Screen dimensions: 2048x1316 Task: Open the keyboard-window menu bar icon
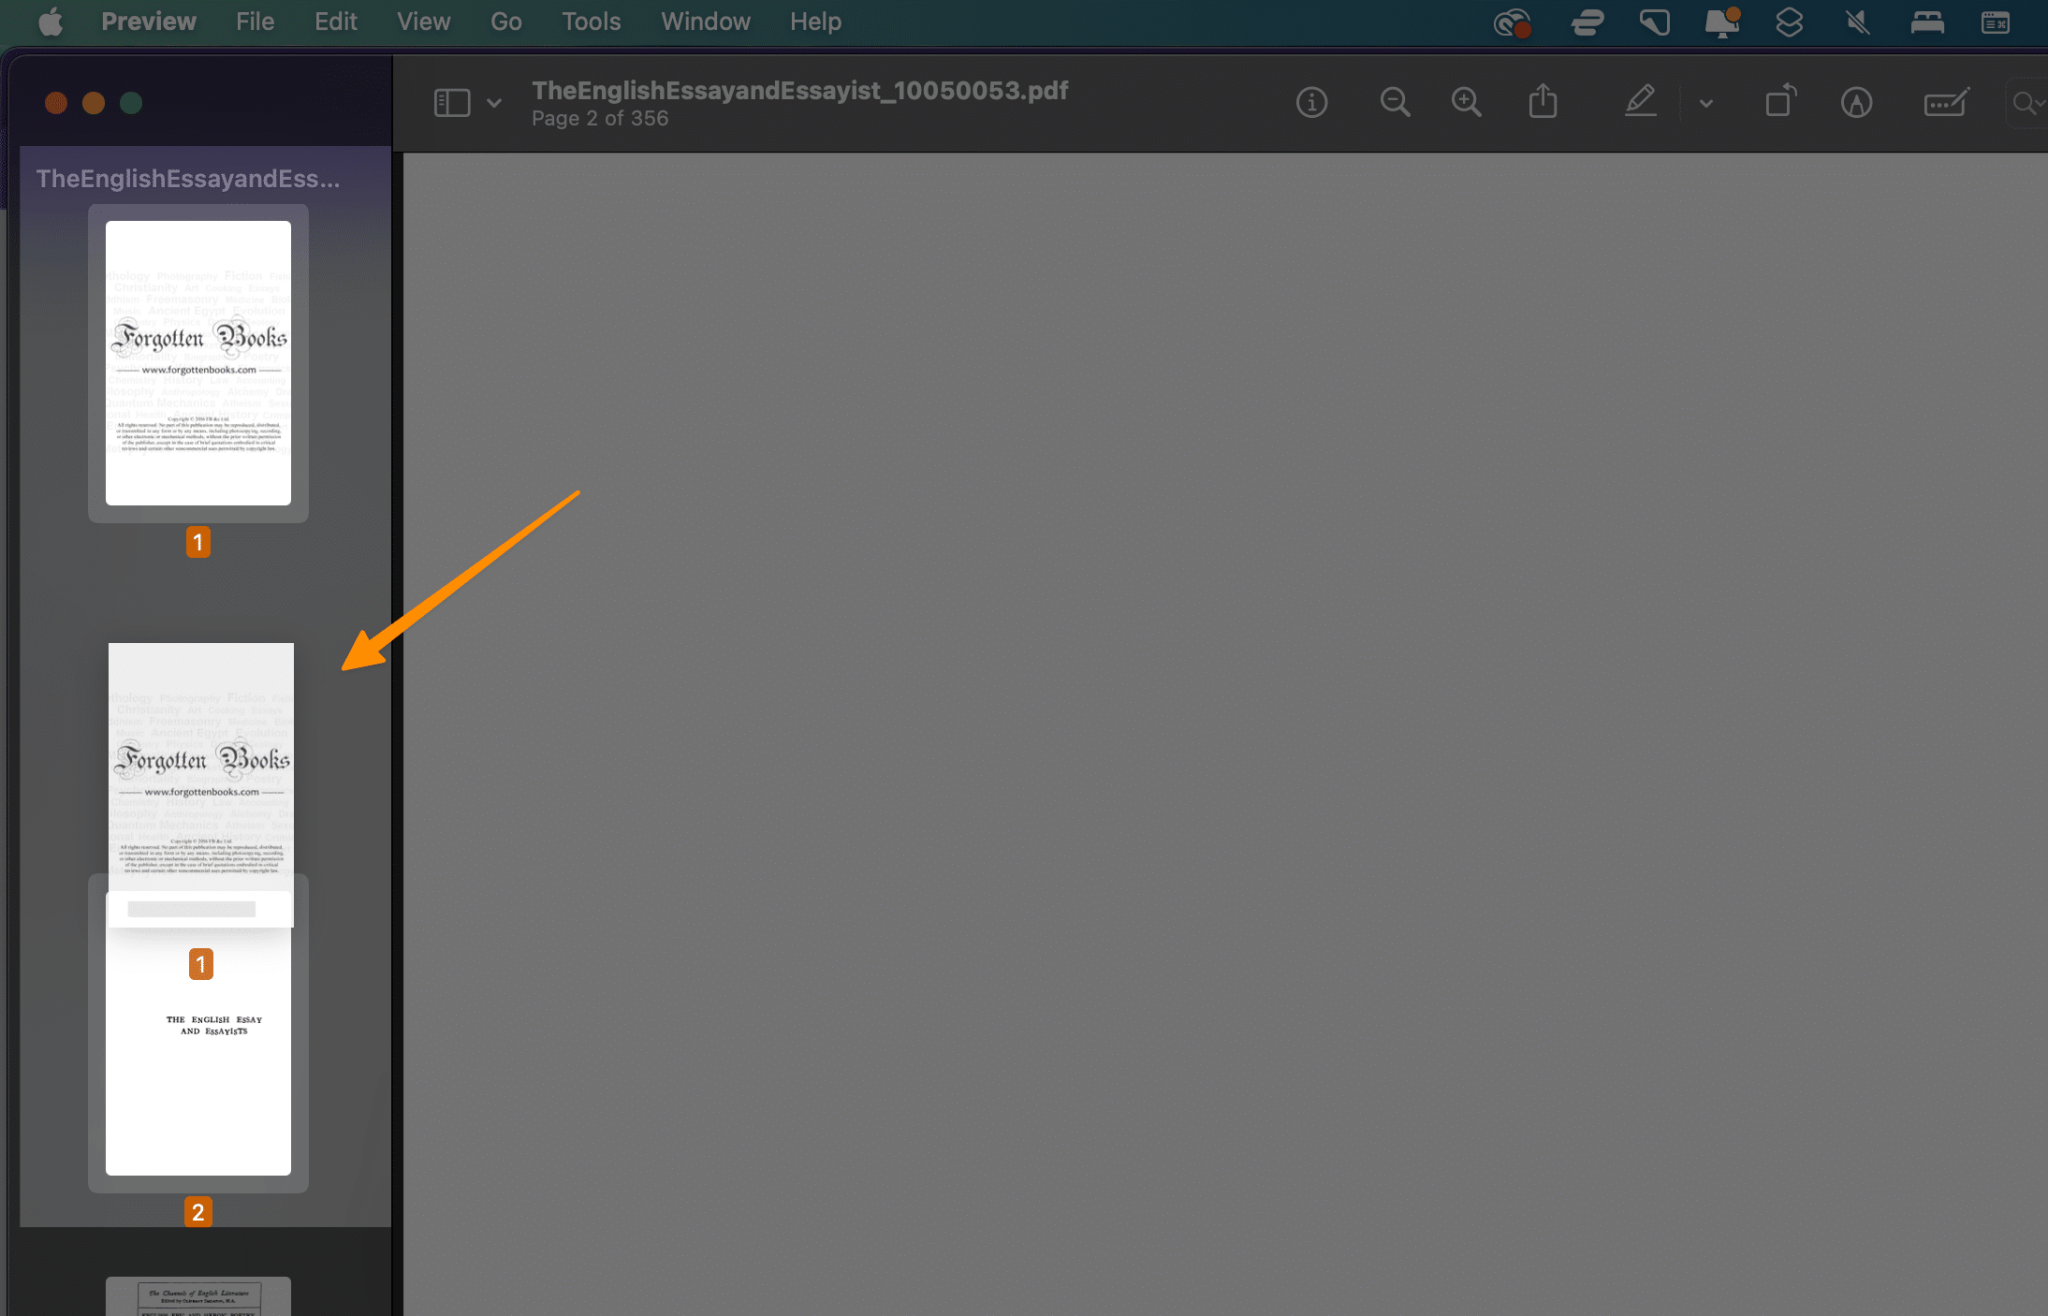click(1995, 21)
